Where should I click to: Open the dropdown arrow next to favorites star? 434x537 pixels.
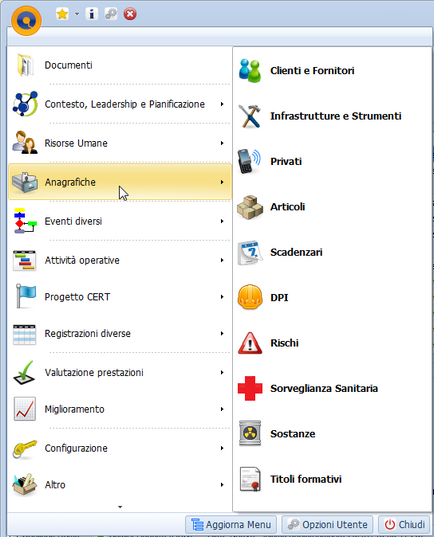pos(77,14)
